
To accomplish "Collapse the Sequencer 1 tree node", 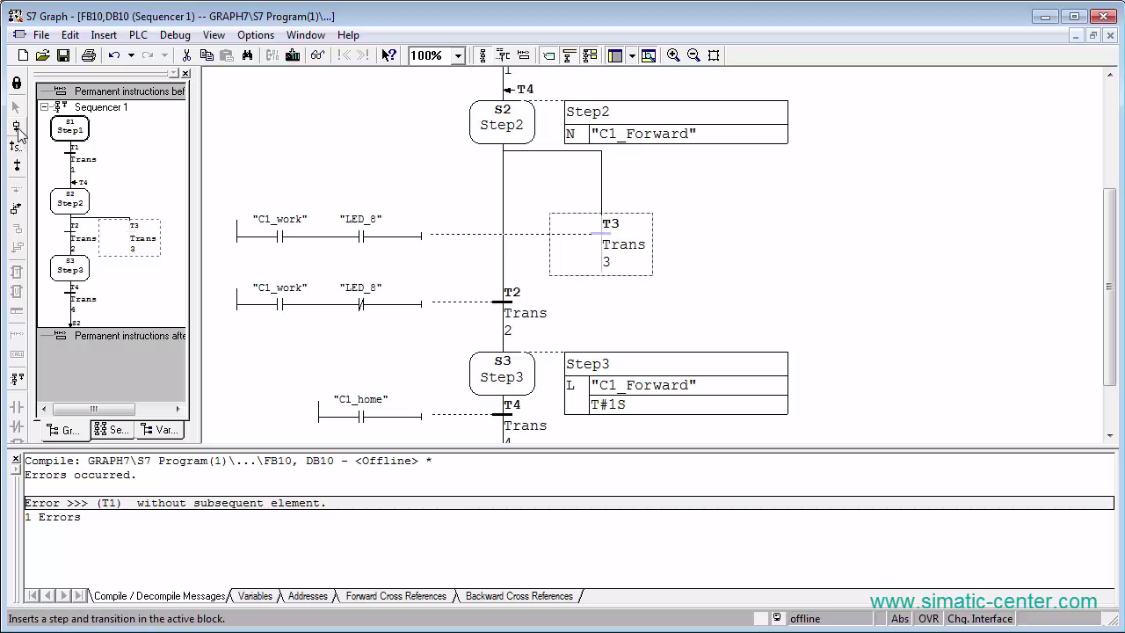I will point(44,107).
